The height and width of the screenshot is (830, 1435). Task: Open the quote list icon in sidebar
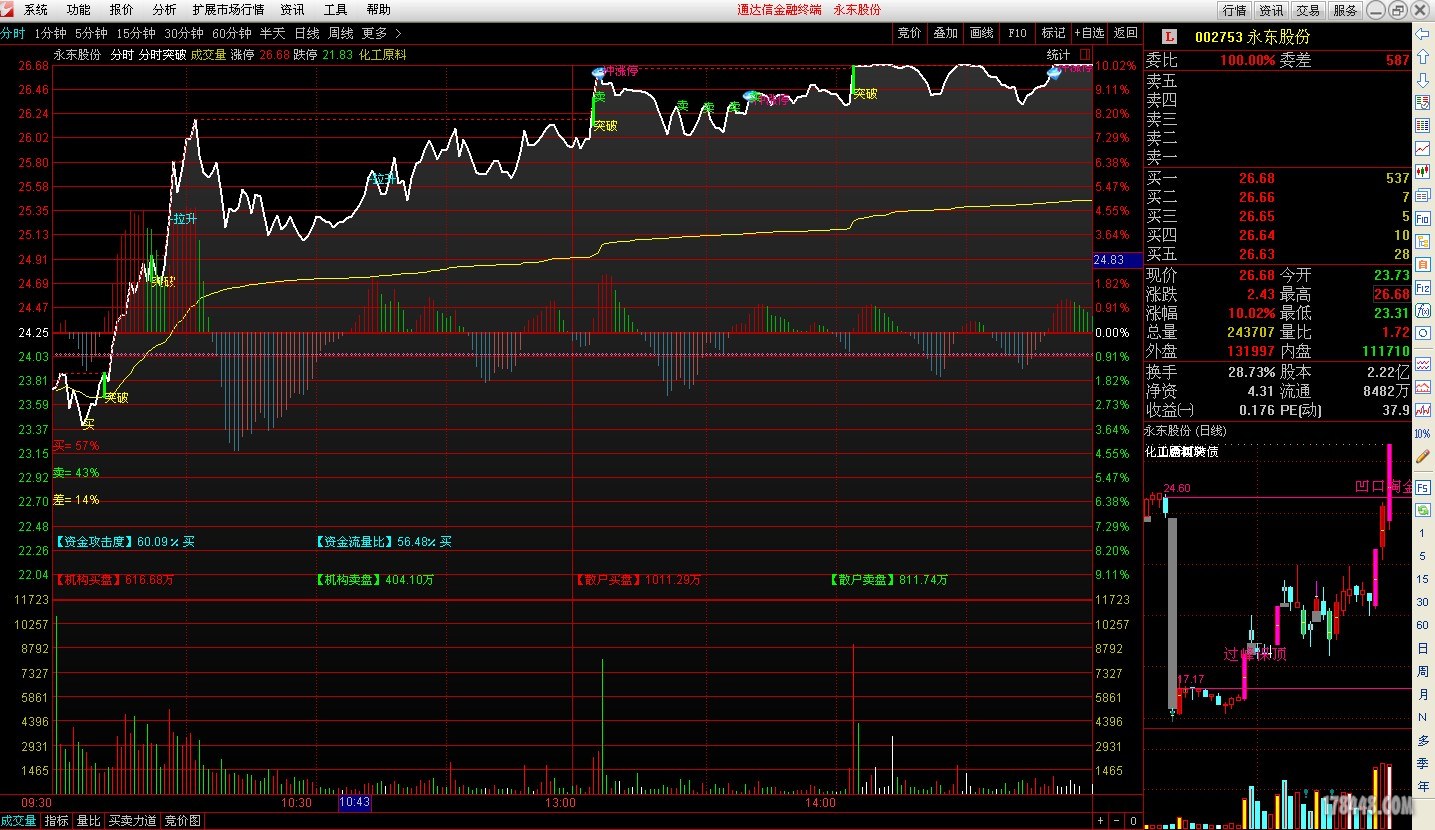tap(1422, 102)
